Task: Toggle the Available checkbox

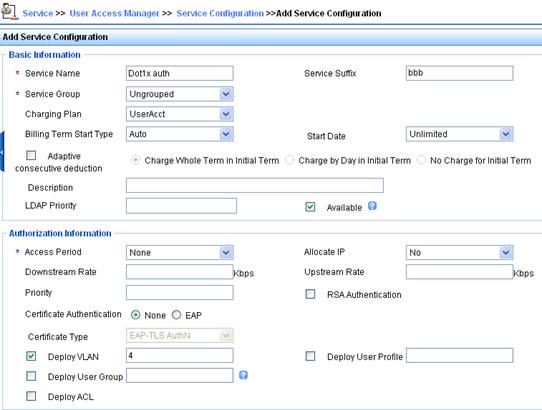Action: tap(310, 207)
